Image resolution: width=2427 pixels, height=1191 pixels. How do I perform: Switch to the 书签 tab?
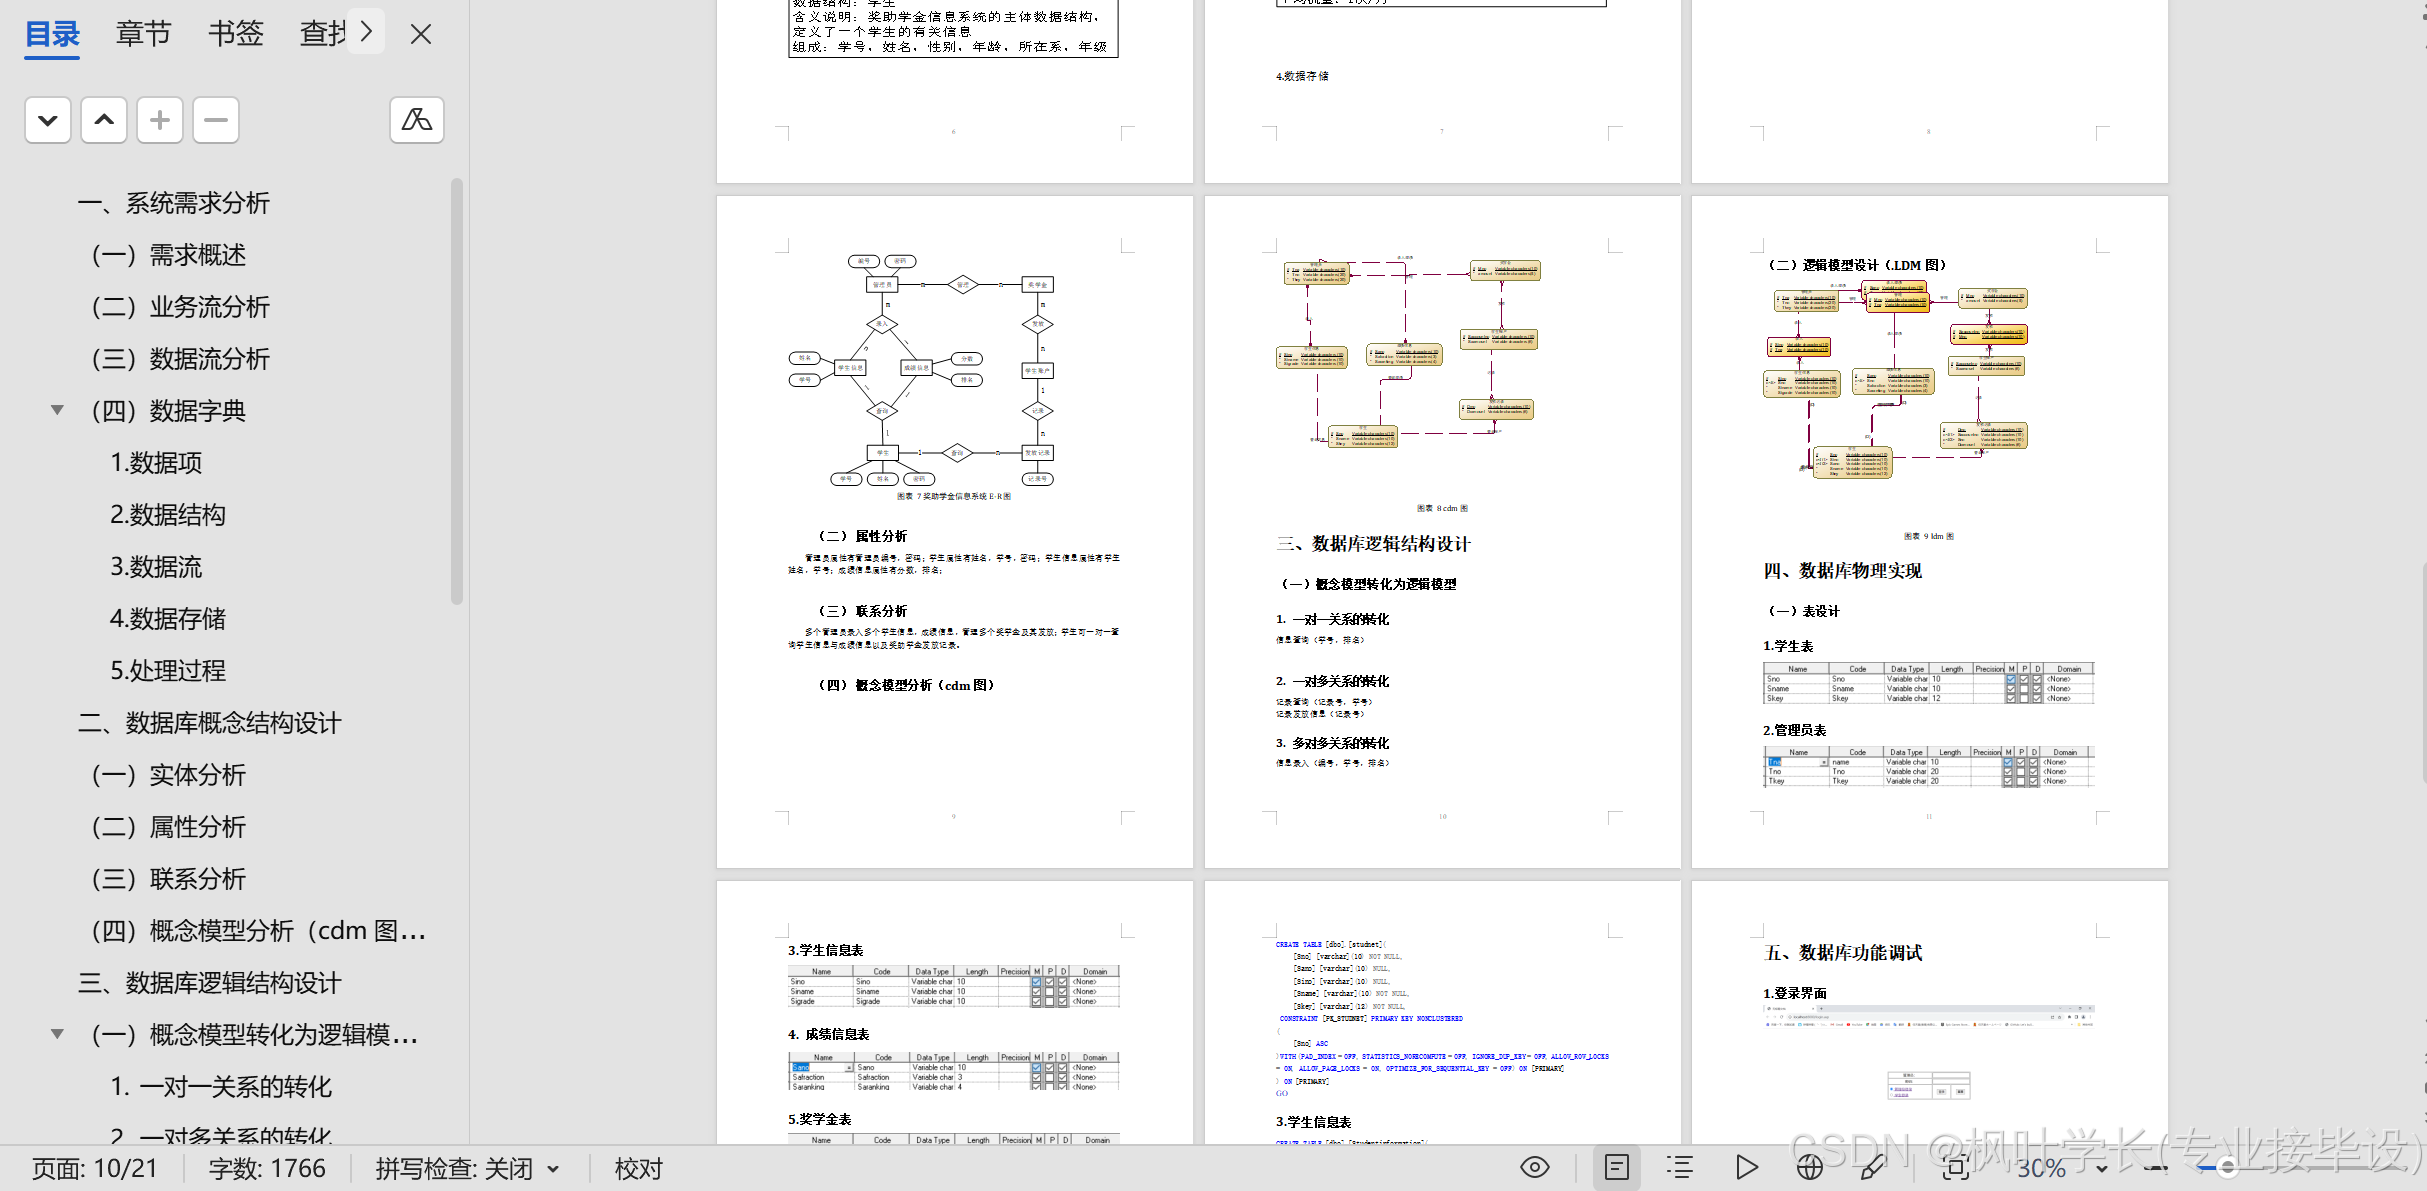[x=235, y=34]
